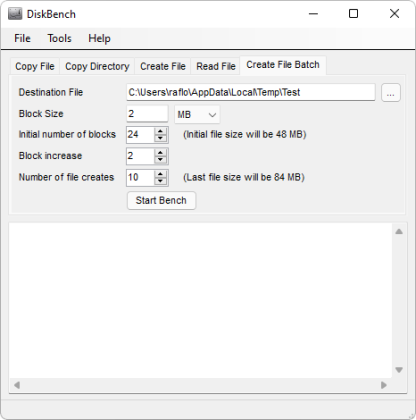416x420 pixels.
Task: Switch to the Copy Directory tab
Action: click(97, 66)
